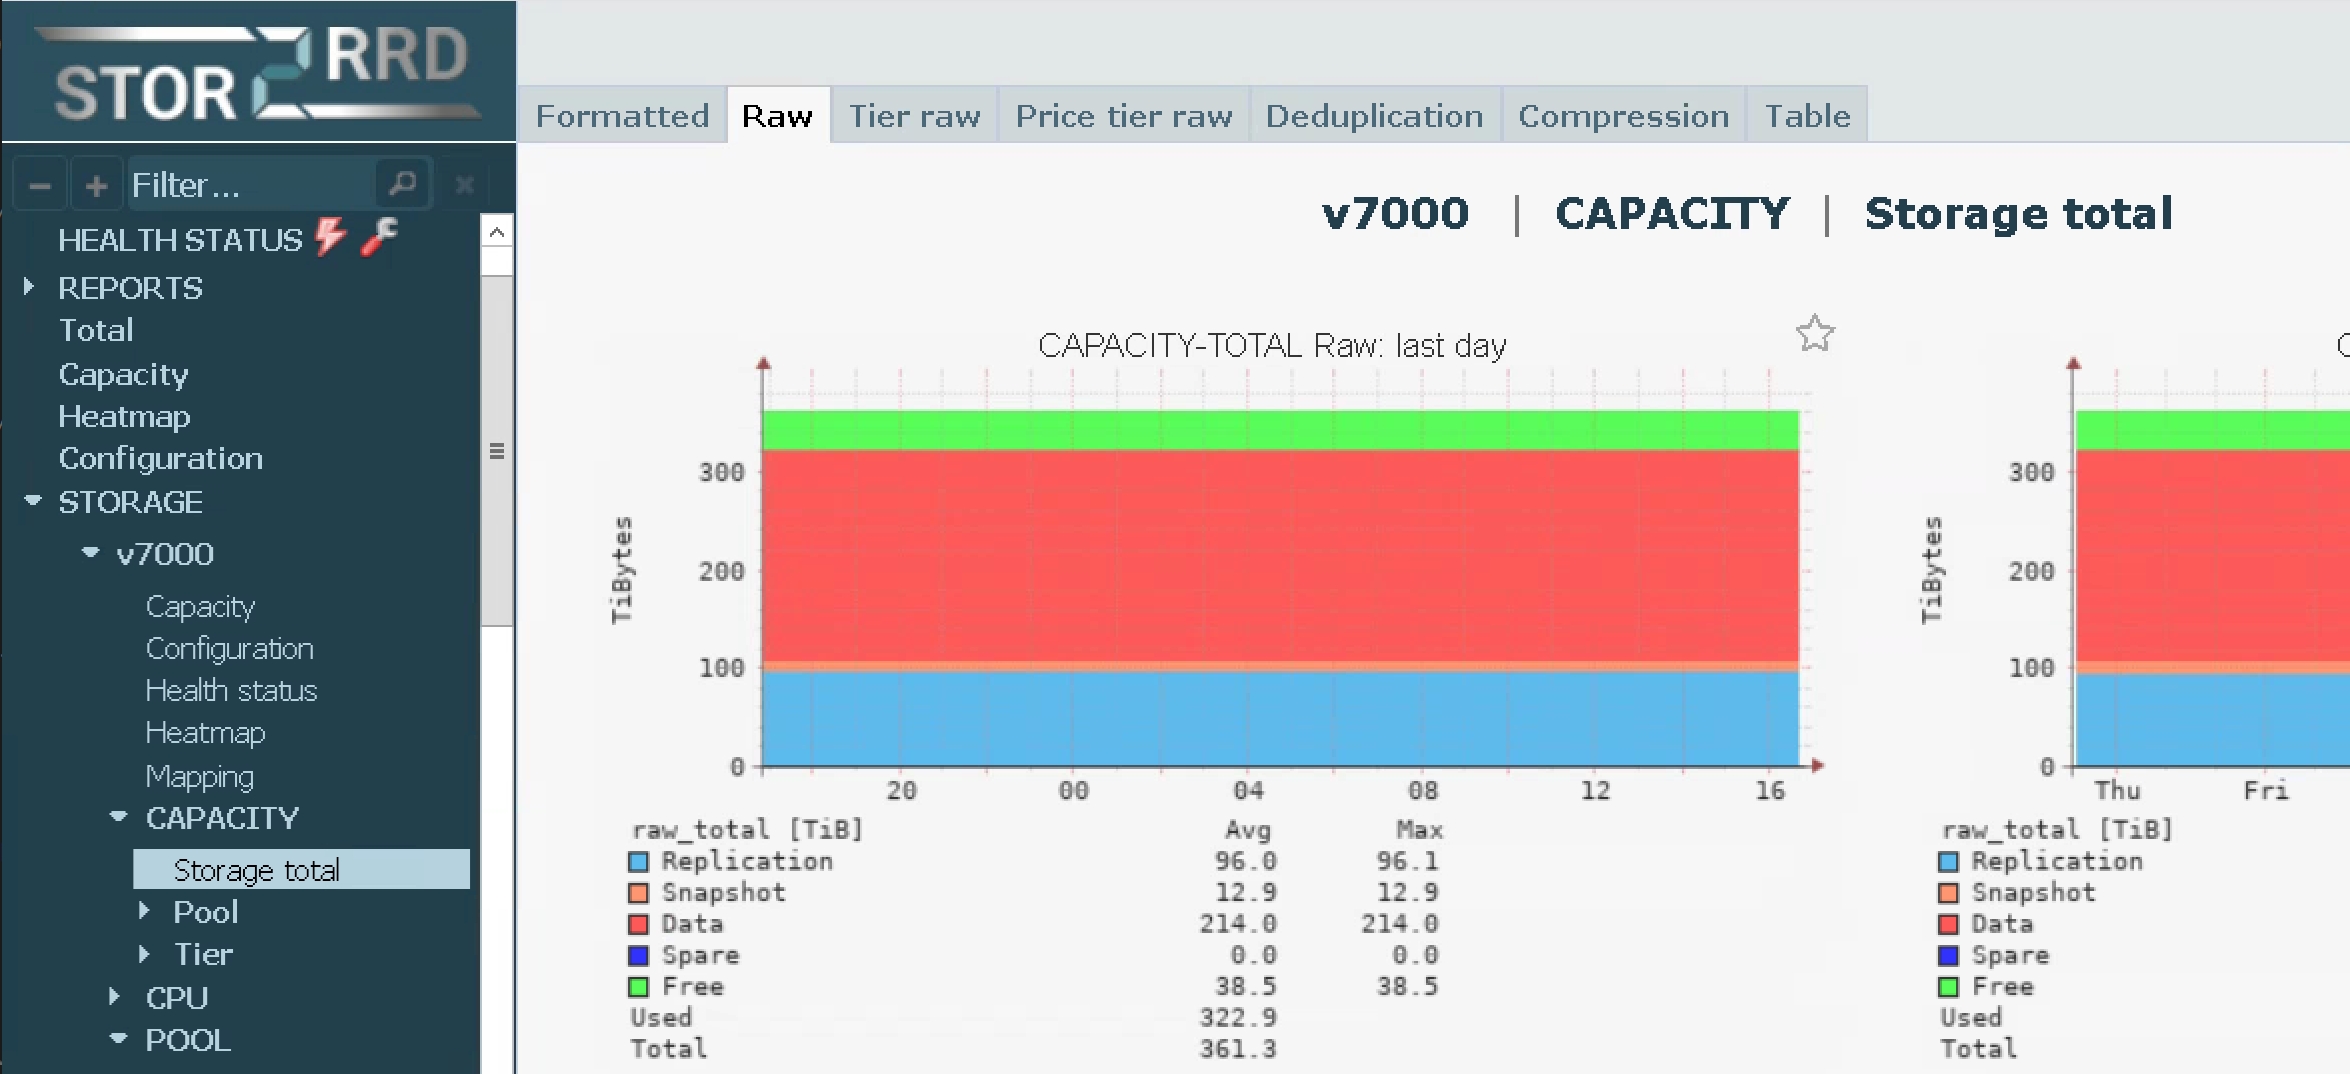
Task: Select the Raw tab
Action: (x=777, y=116)
